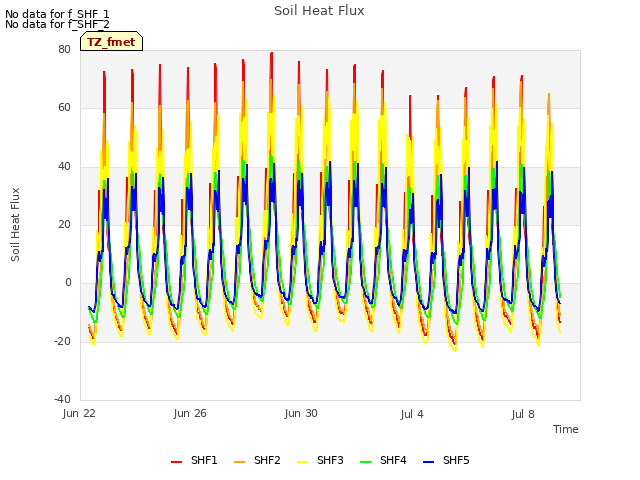Select the SHF2 legend entry
The width and height of the screenshot is (640, 480).
pos(257,460)
